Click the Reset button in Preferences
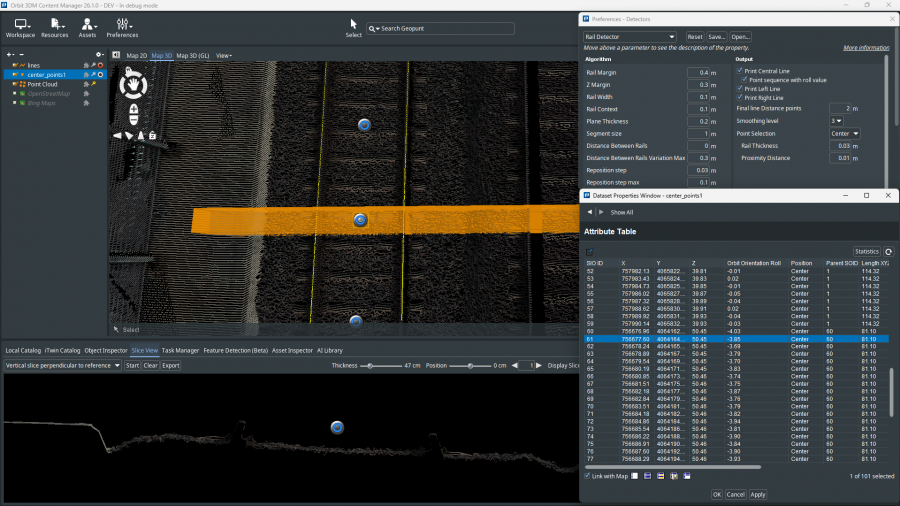Image resolution: width=900 pixels, height=506 pixels. tap(695, 37)
